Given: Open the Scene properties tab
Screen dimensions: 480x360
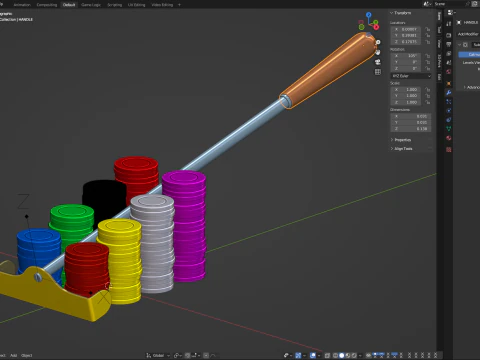Looking at the screenshot, I should pos(449,62).
